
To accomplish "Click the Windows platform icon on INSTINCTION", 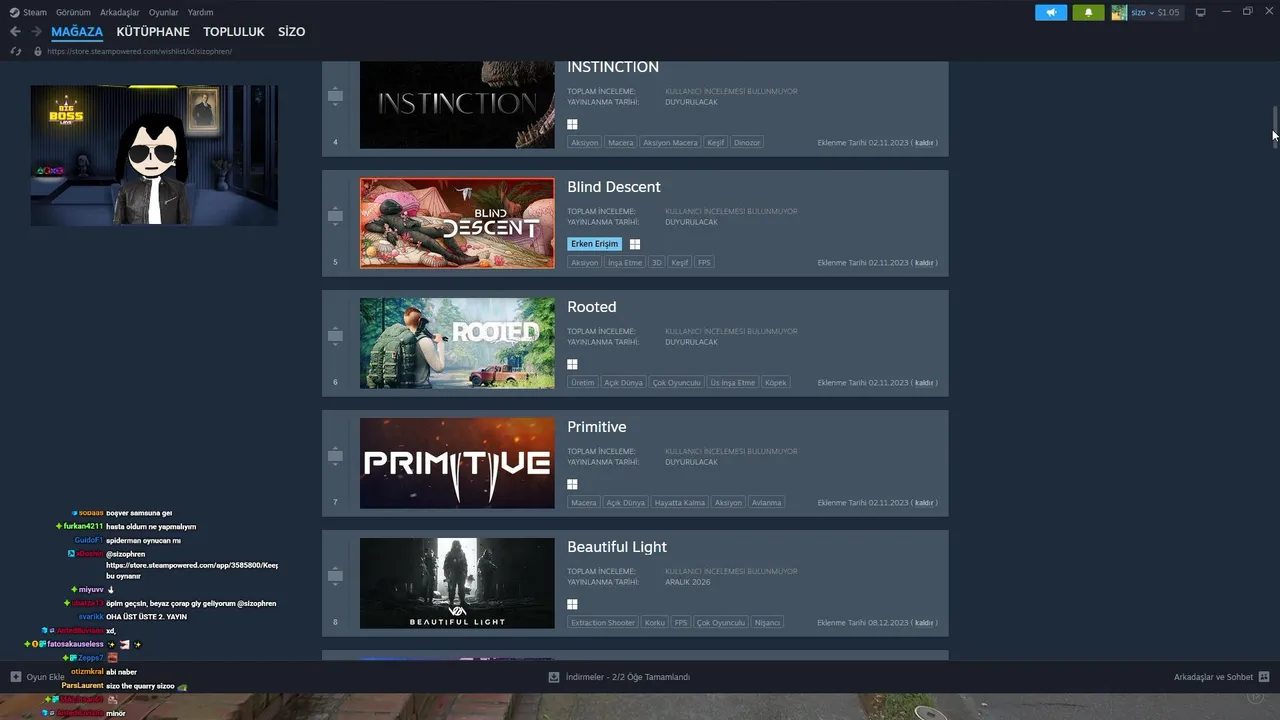I will point(573,125).
